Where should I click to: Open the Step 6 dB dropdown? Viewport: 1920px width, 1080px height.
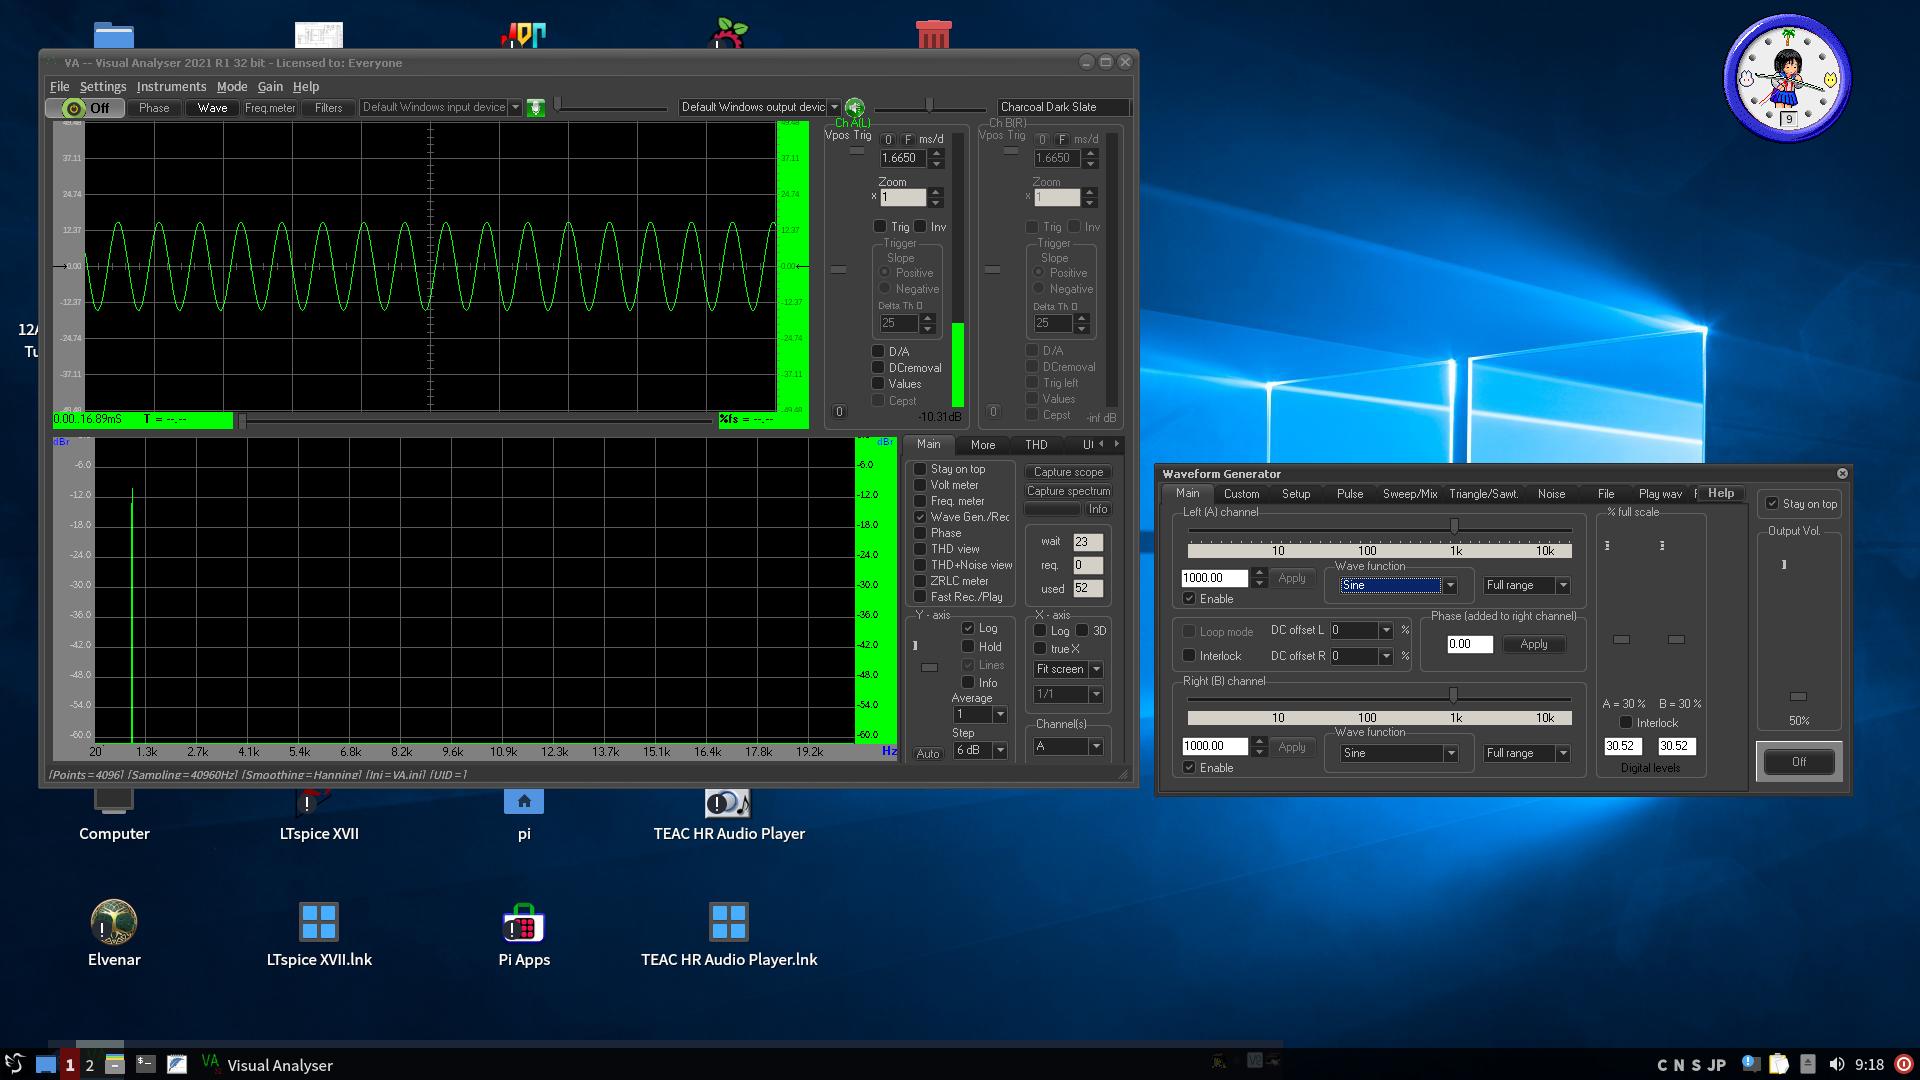(999, 750)
